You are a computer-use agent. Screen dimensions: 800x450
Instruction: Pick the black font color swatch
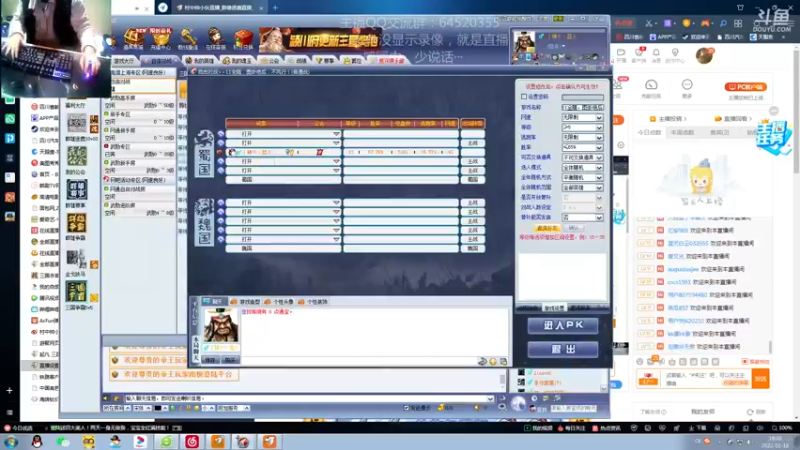click(158, 408)
